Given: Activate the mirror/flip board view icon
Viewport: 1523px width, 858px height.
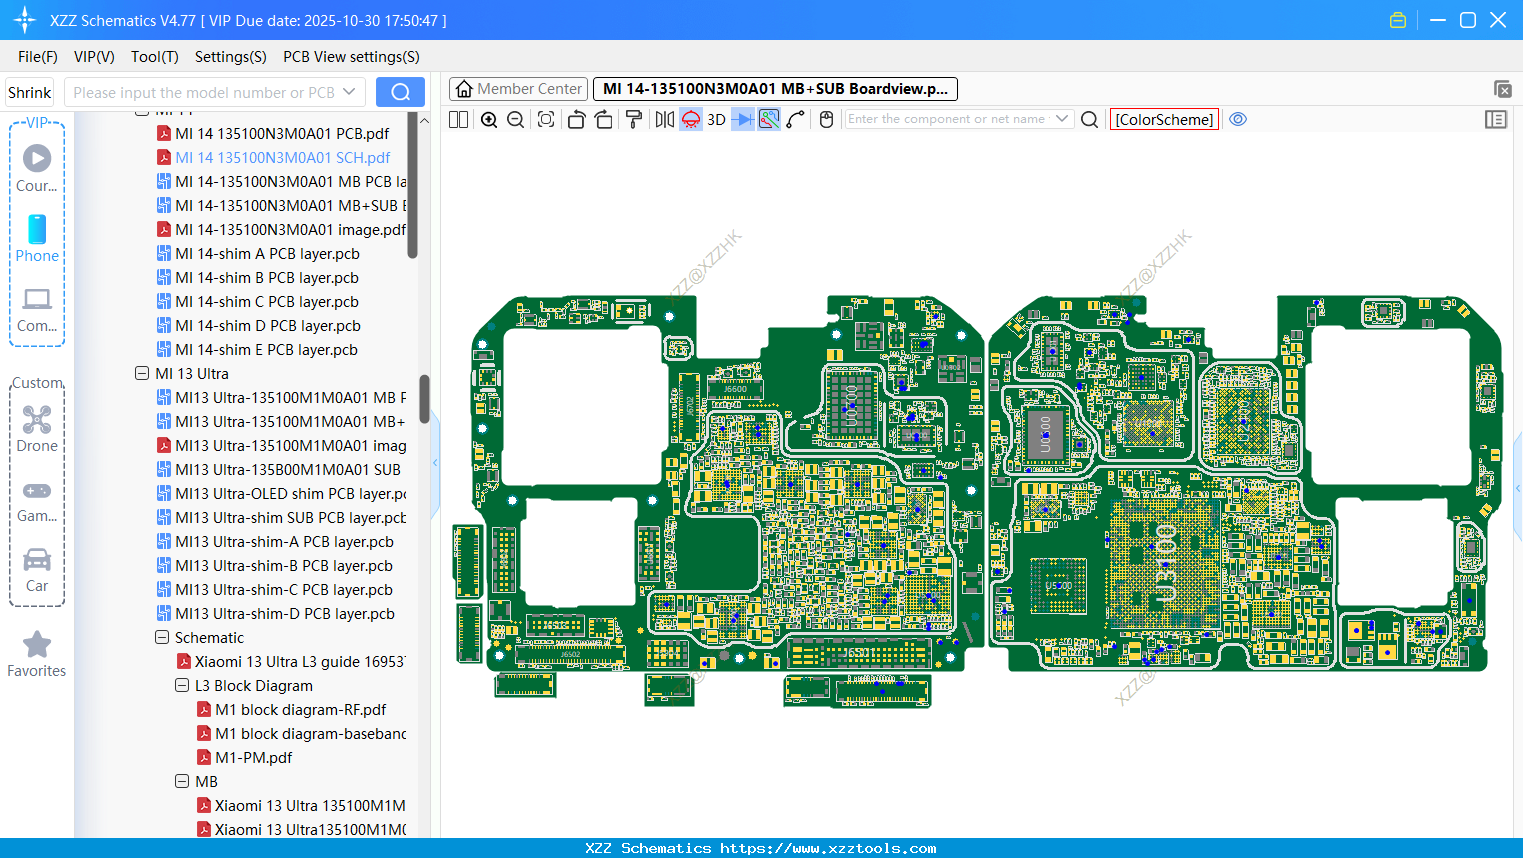Looking at the screenshot, I should click(663, 119).
